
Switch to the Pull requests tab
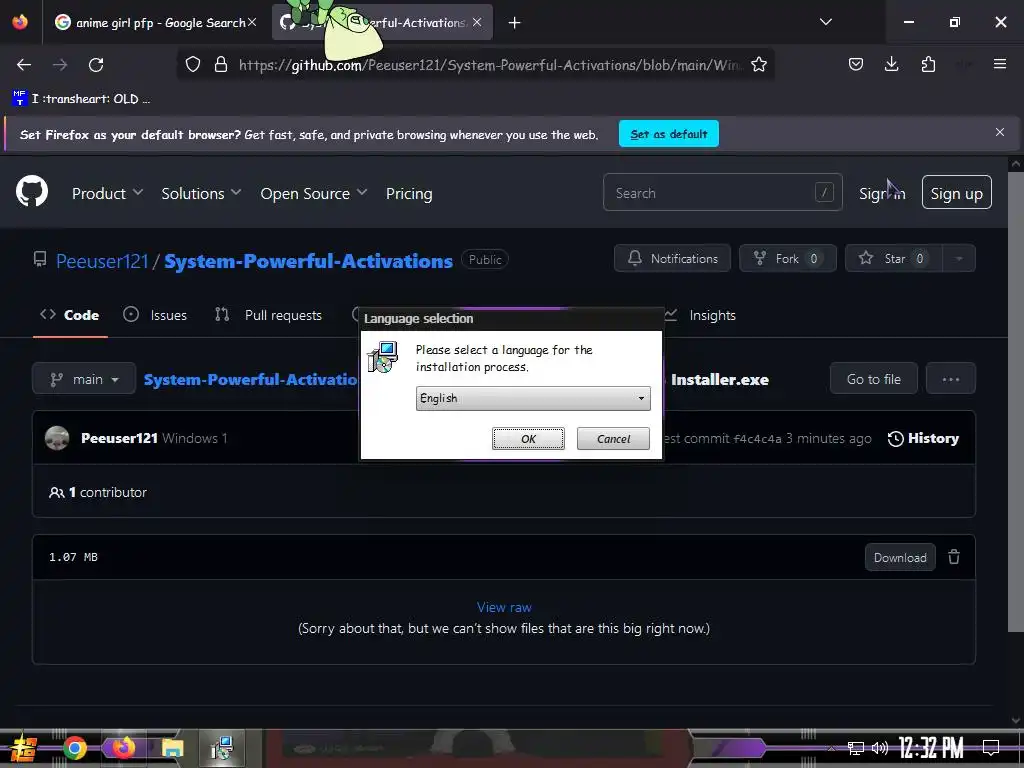(x=268, y=315)
